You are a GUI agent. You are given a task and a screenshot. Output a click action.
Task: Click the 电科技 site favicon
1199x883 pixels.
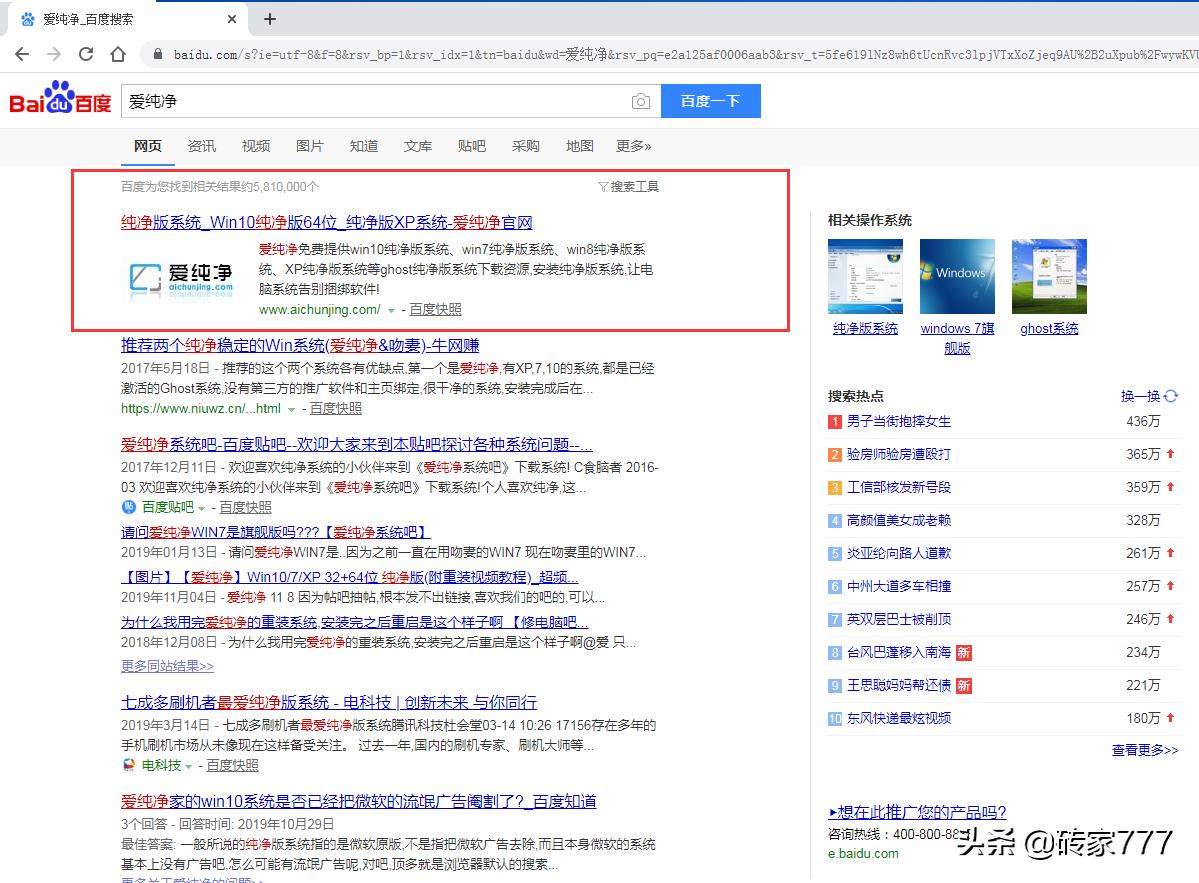click(x=128, y=766)
